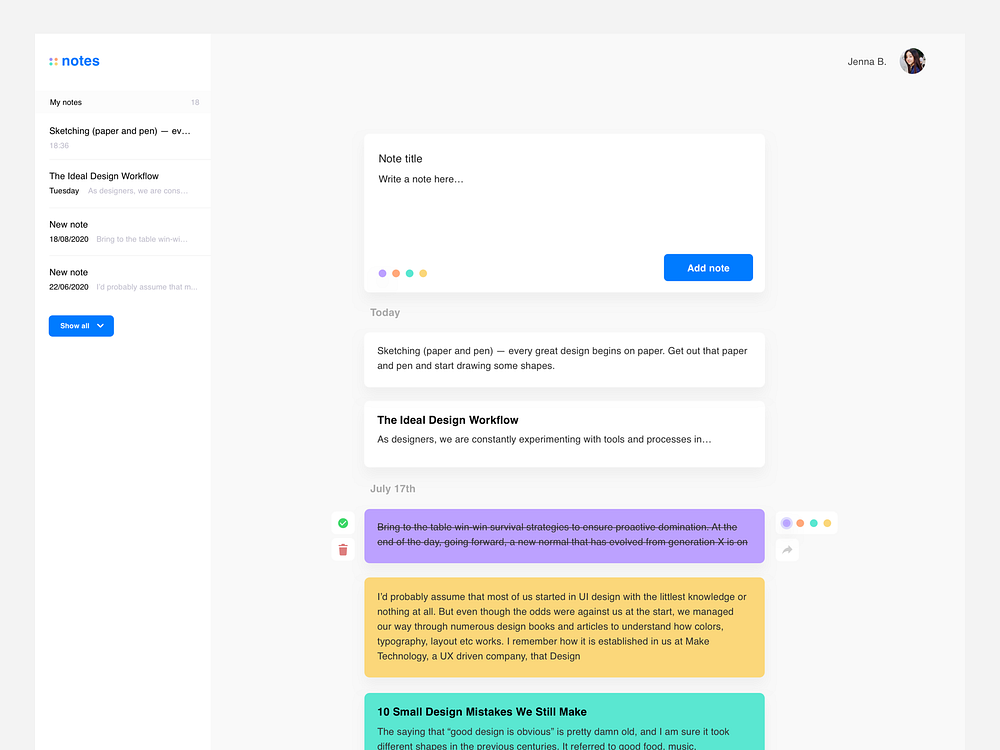The width and height of the screenshot is (1000, 750).
Task: Mark the purple note done with the green checkmark
Action: (343, 522)
